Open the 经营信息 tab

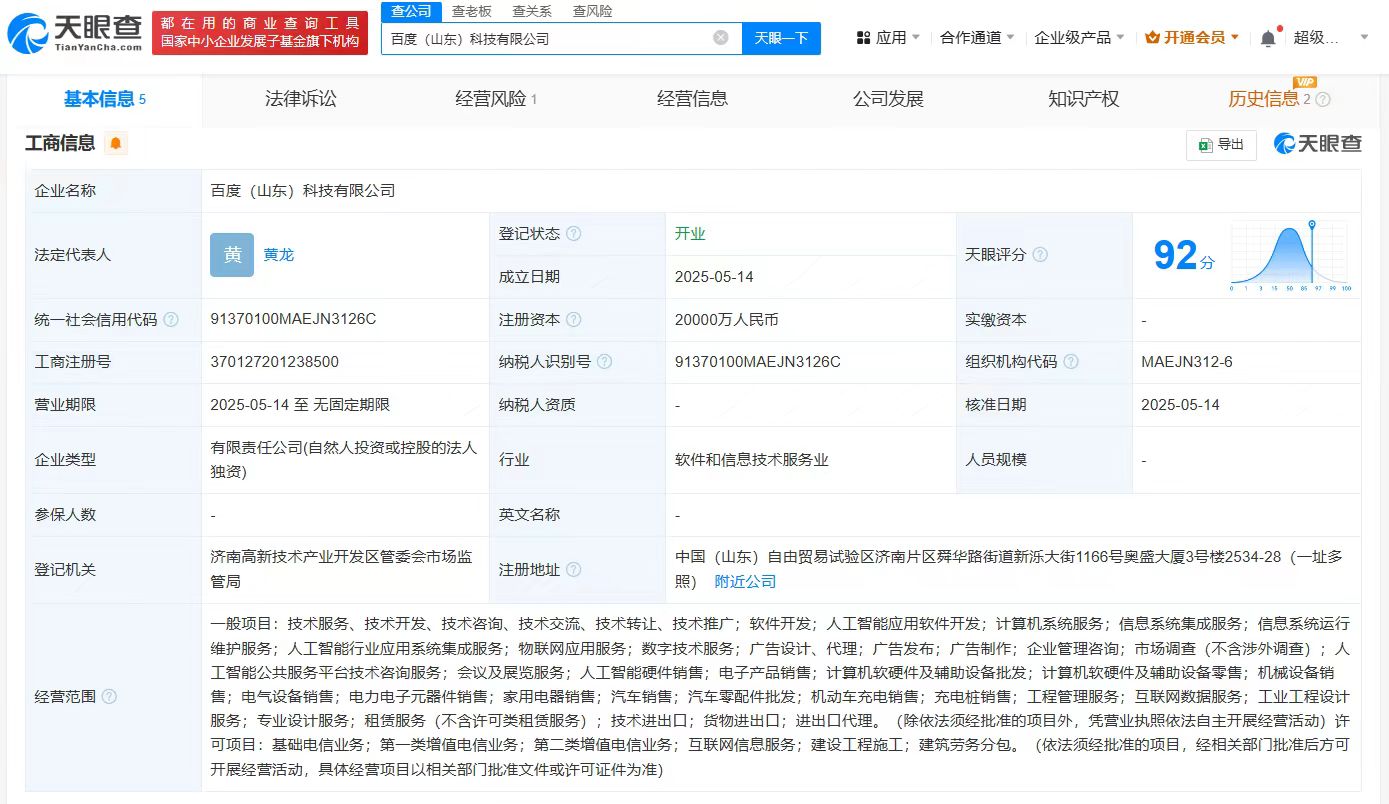(x=692, y=99)
